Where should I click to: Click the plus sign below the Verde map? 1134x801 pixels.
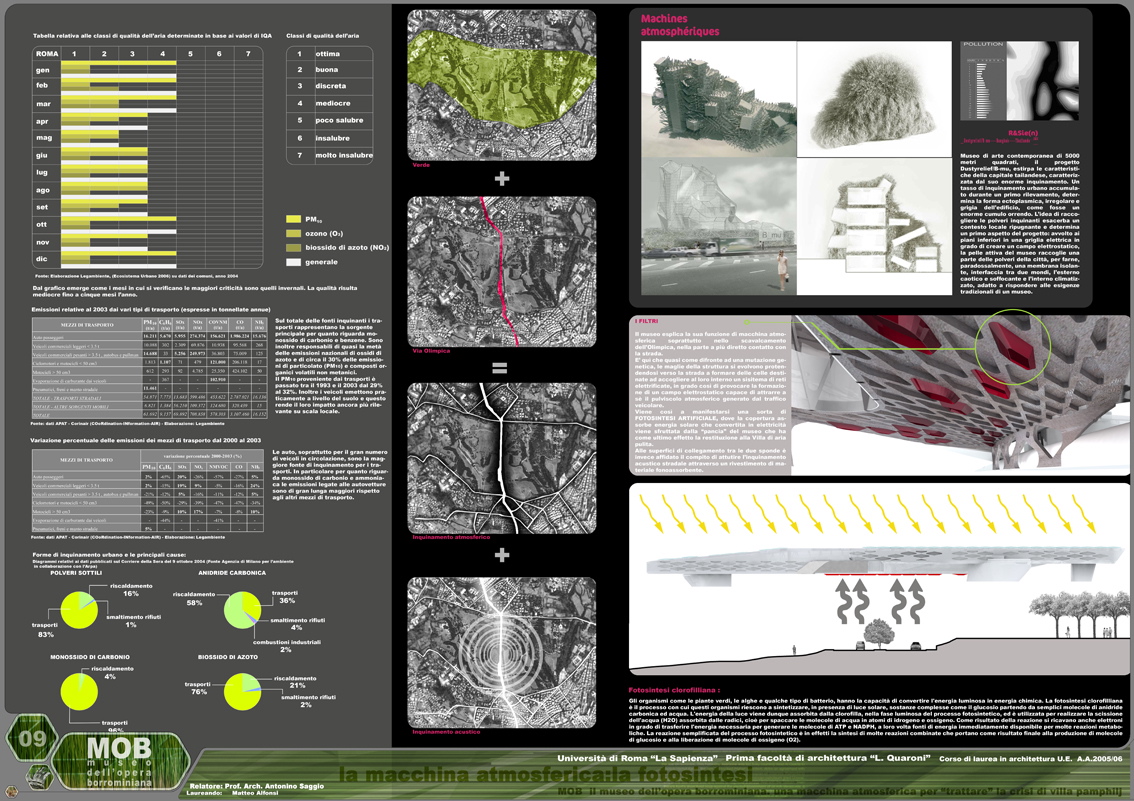click(501, 178)
